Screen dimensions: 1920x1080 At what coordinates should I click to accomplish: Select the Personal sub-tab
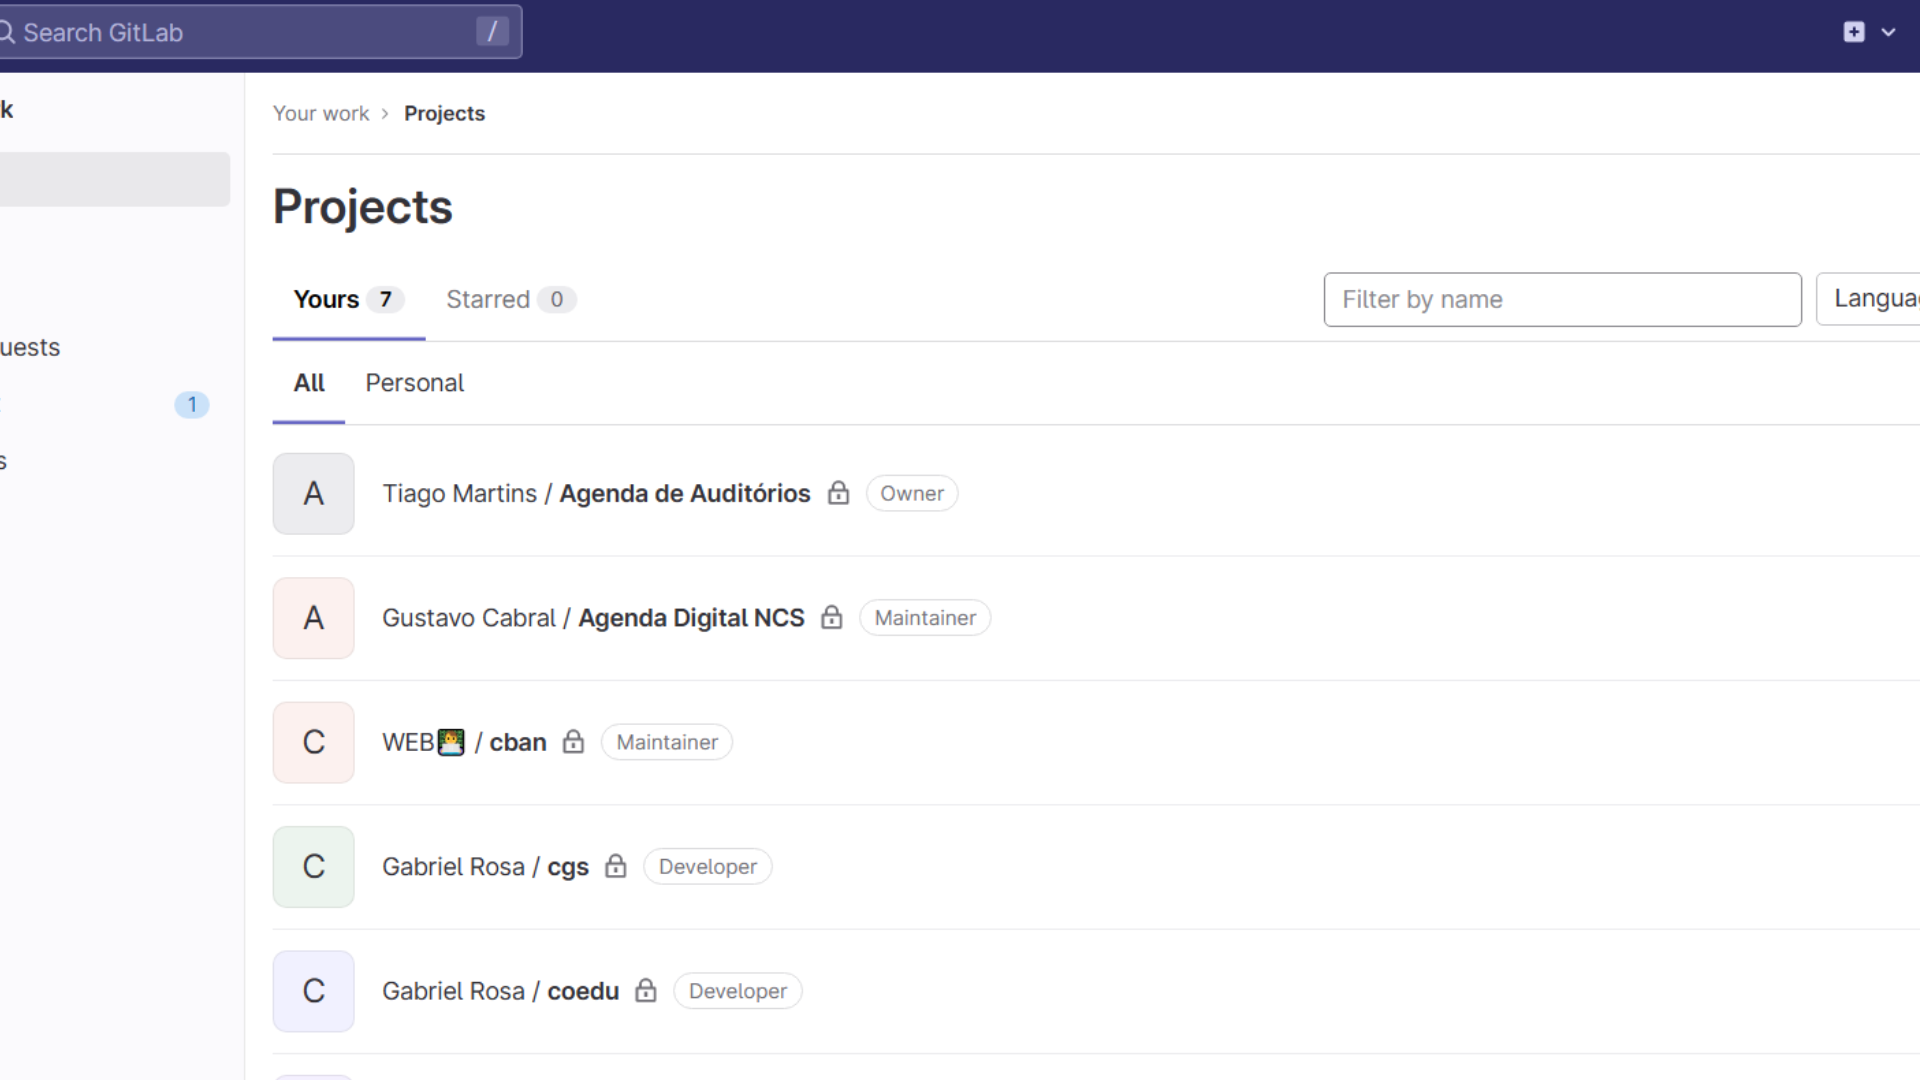[x=414, y=383]
